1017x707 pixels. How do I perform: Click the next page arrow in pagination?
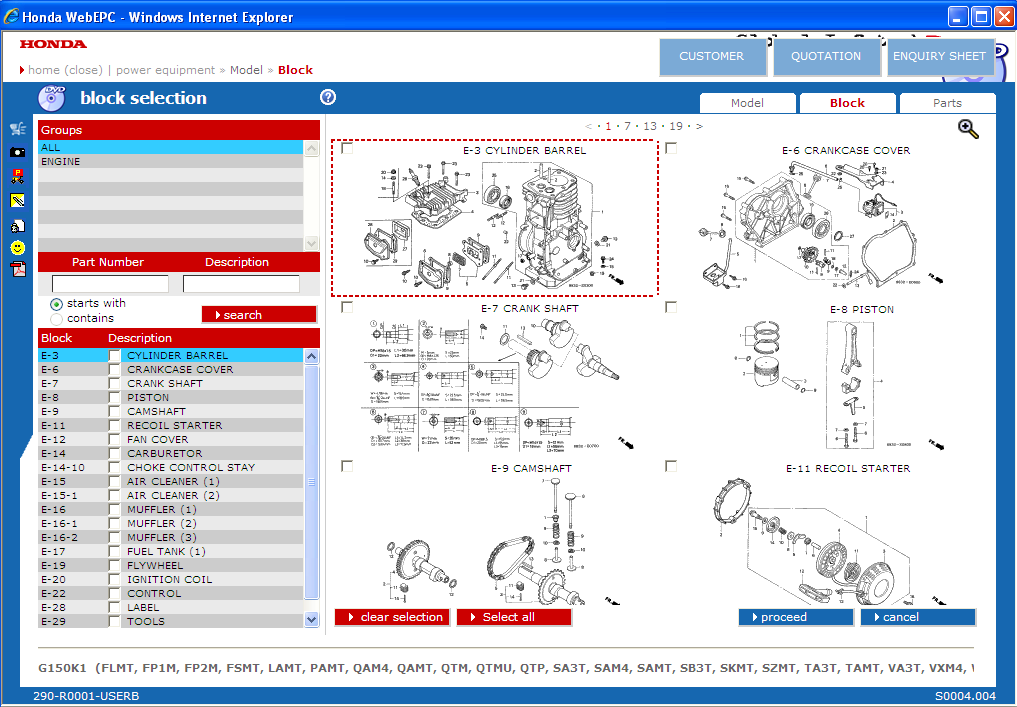pos(699,126)
